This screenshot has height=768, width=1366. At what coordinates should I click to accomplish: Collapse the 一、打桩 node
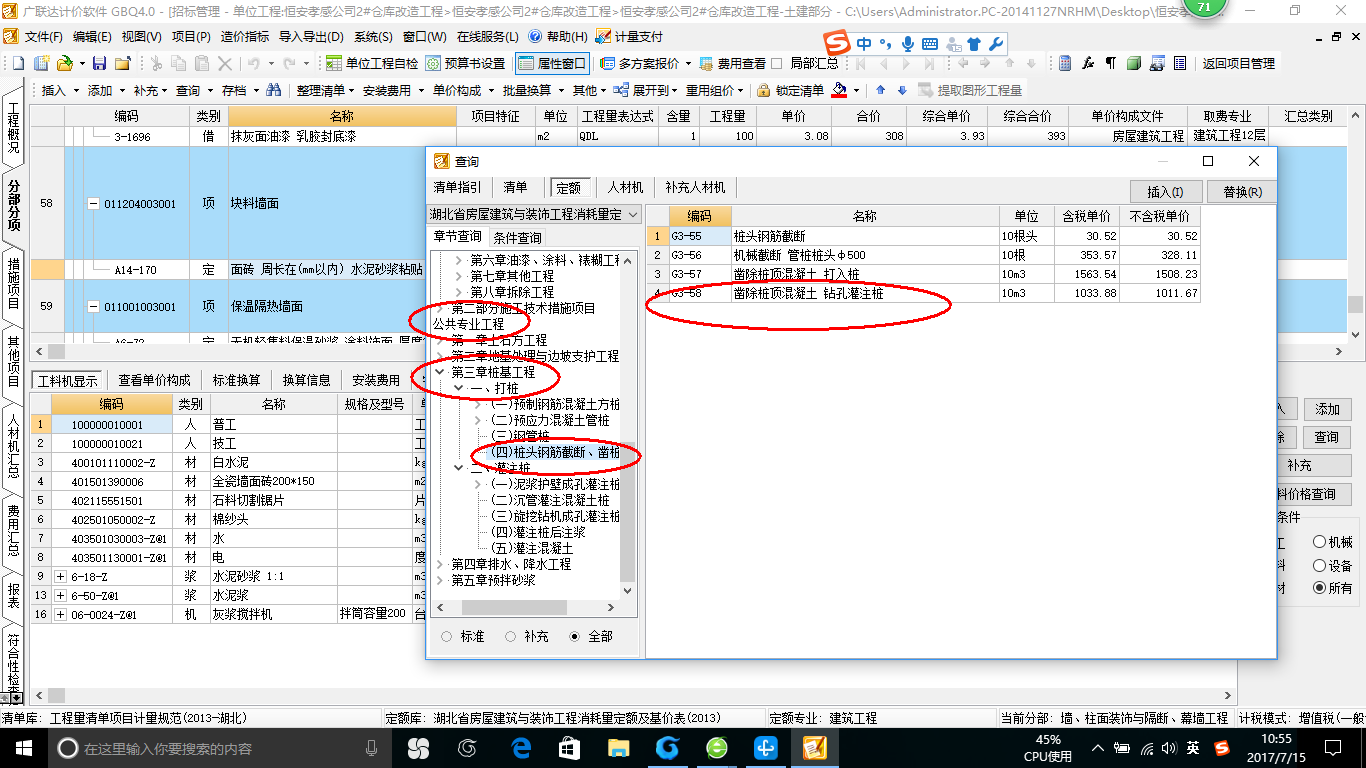[x=459, y=388]
